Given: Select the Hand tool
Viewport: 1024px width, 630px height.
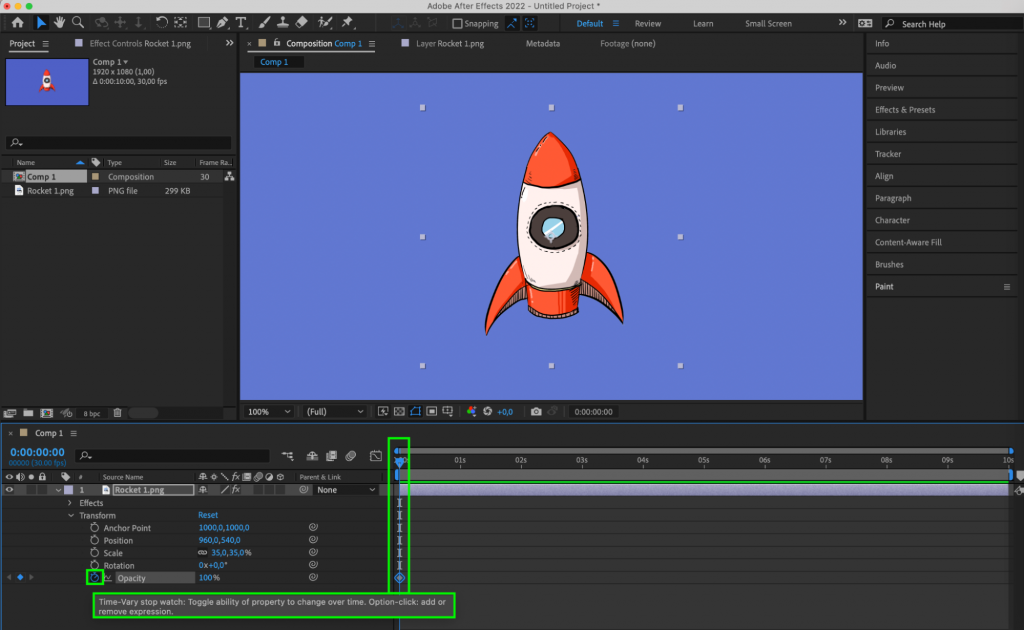Looking at the screenshot, I should pos(60,23).
